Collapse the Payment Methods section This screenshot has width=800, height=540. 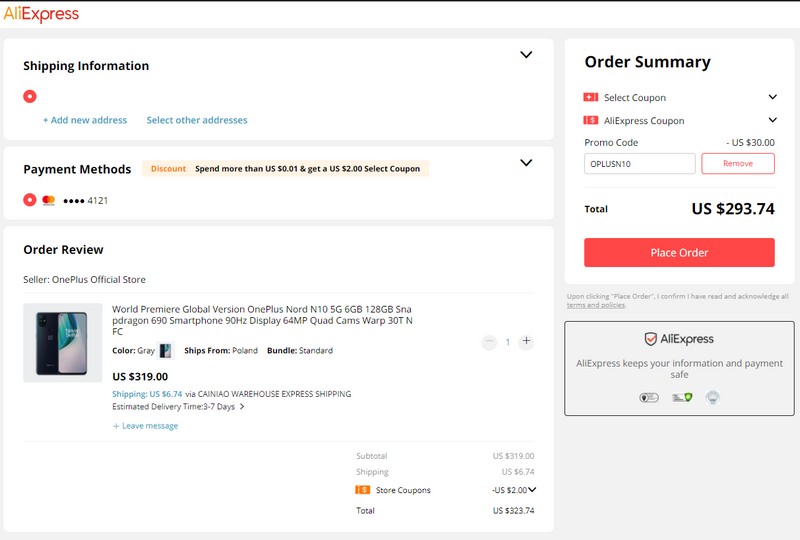click(526, 163)
